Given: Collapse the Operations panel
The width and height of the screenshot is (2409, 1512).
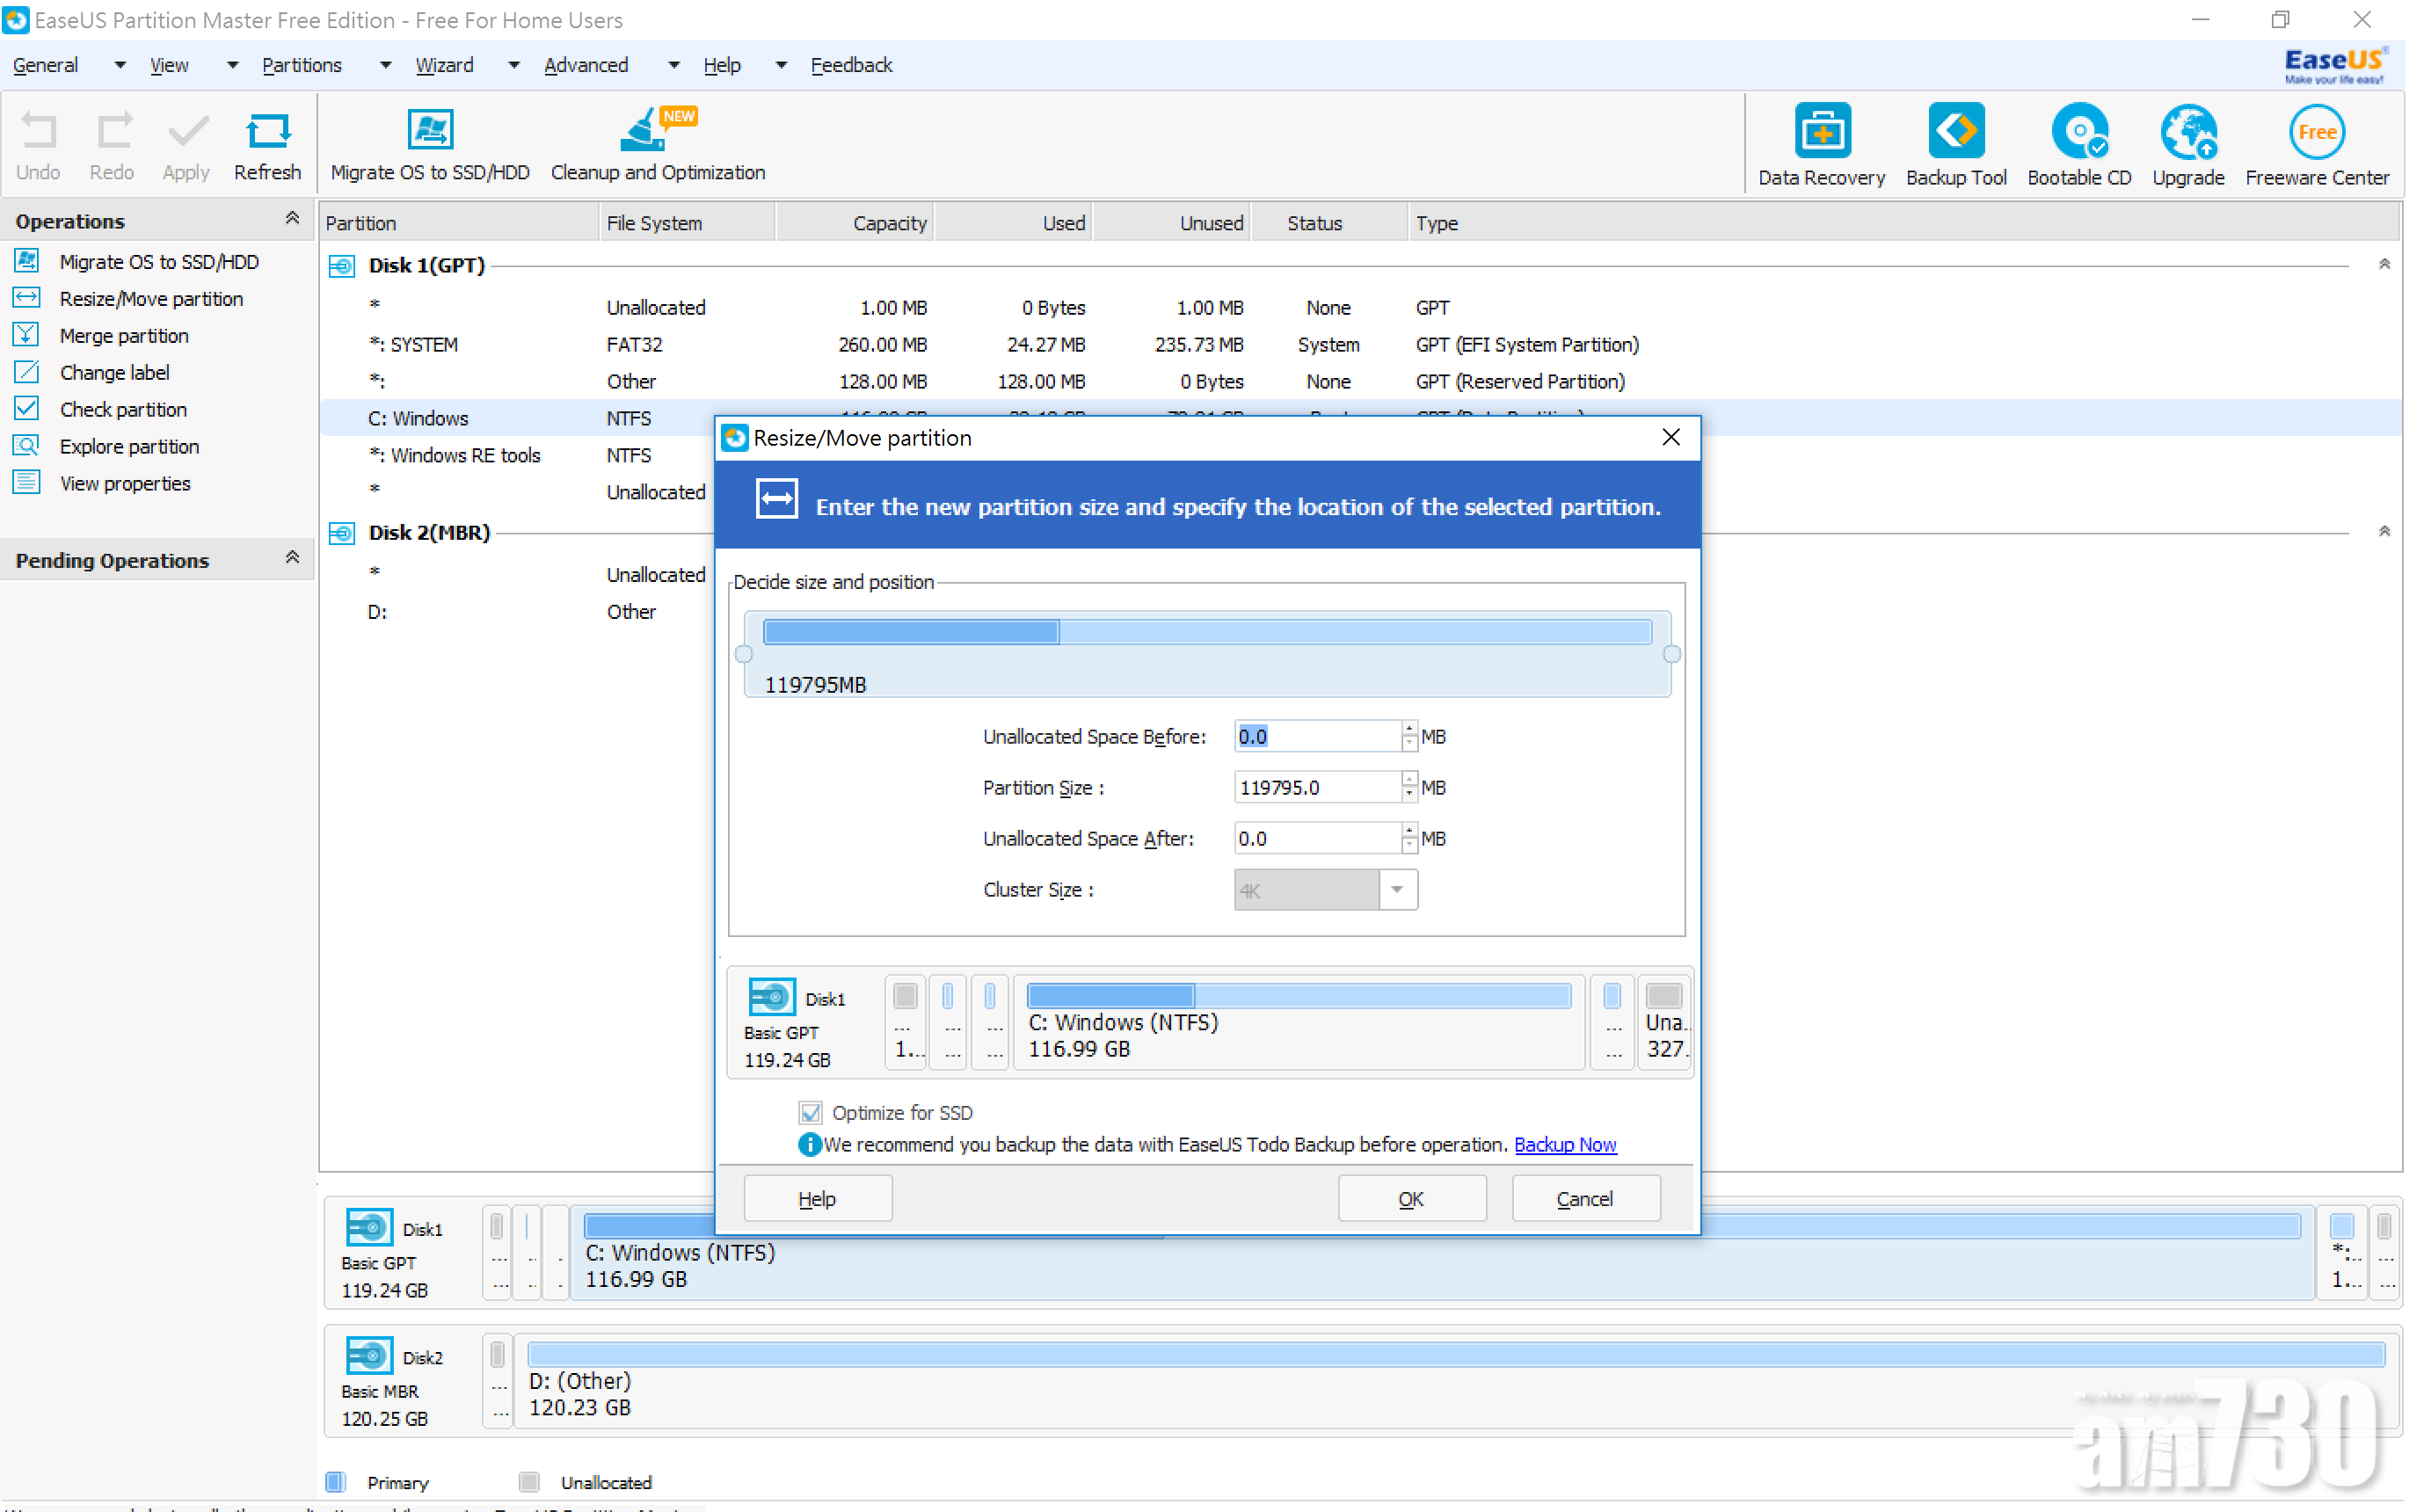Looking at the screenshot, I should pyautogui.click(x=292, y=218).
